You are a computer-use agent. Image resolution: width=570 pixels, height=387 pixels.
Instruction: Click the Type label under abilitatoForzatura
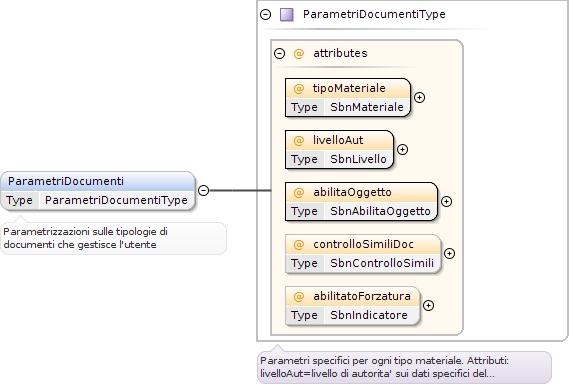304,315
